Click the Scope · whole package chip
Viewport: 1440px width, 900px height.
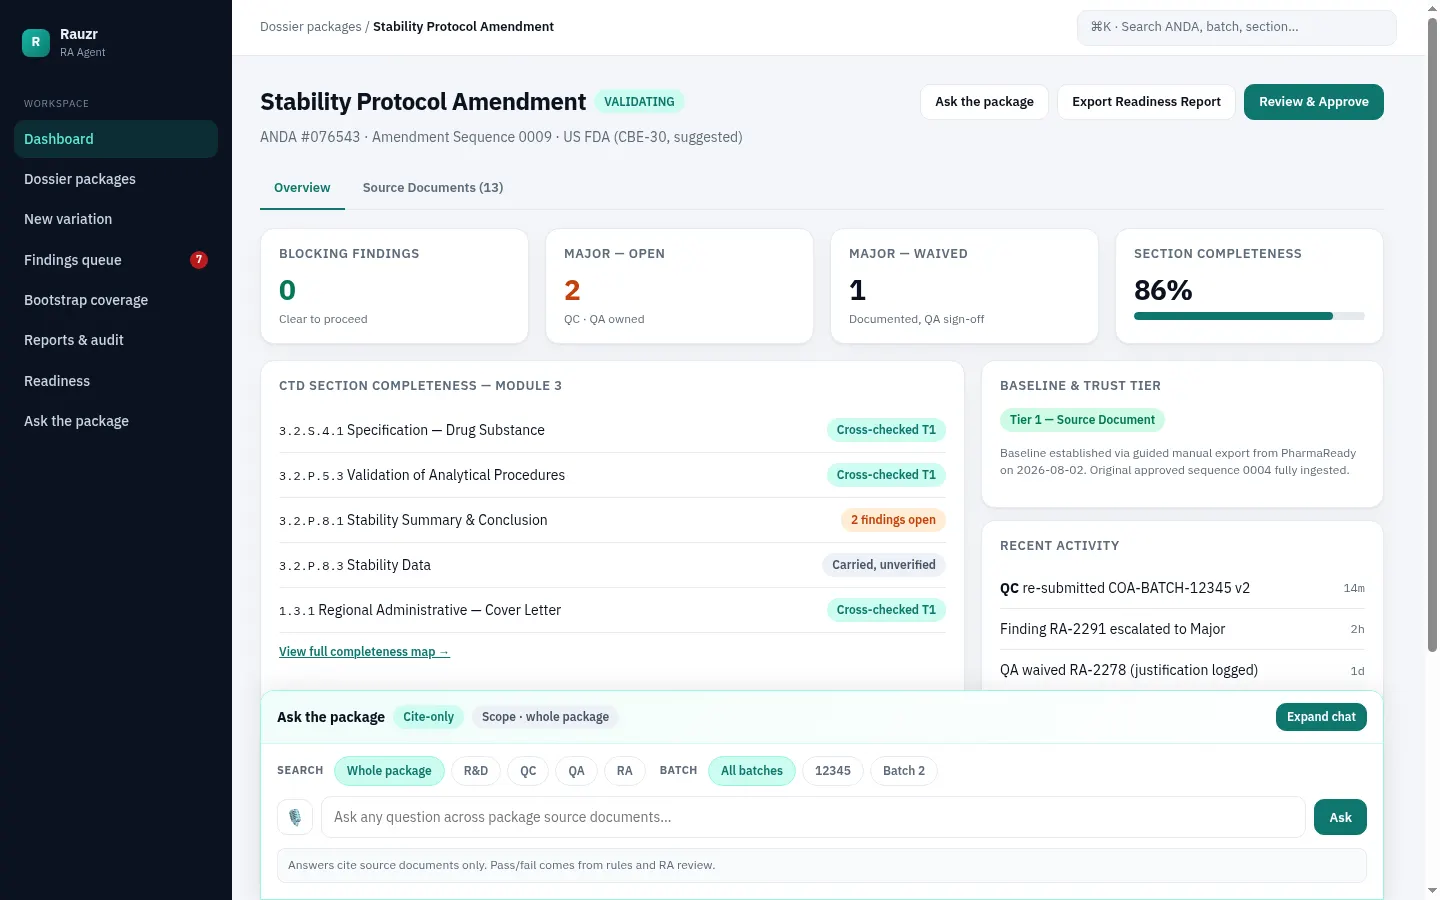[545, 717]
